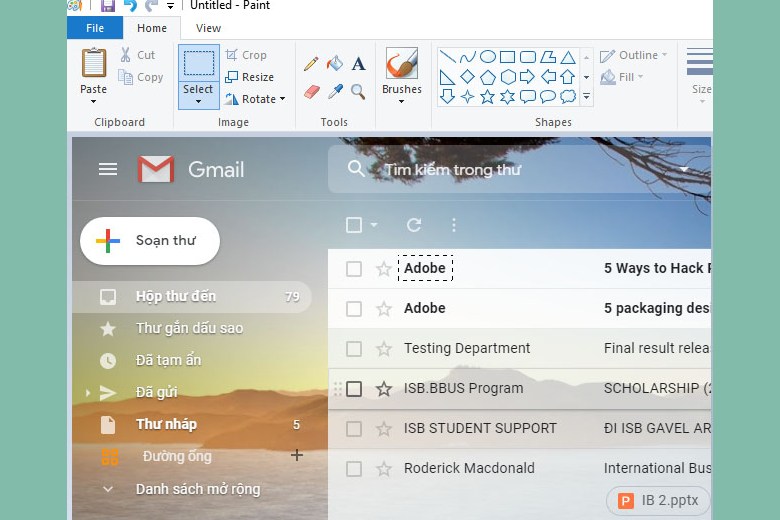Tick the ISB STUDENT SUPPORT email checkbox
Screen dimensions: 780x520
coord(354,428)
